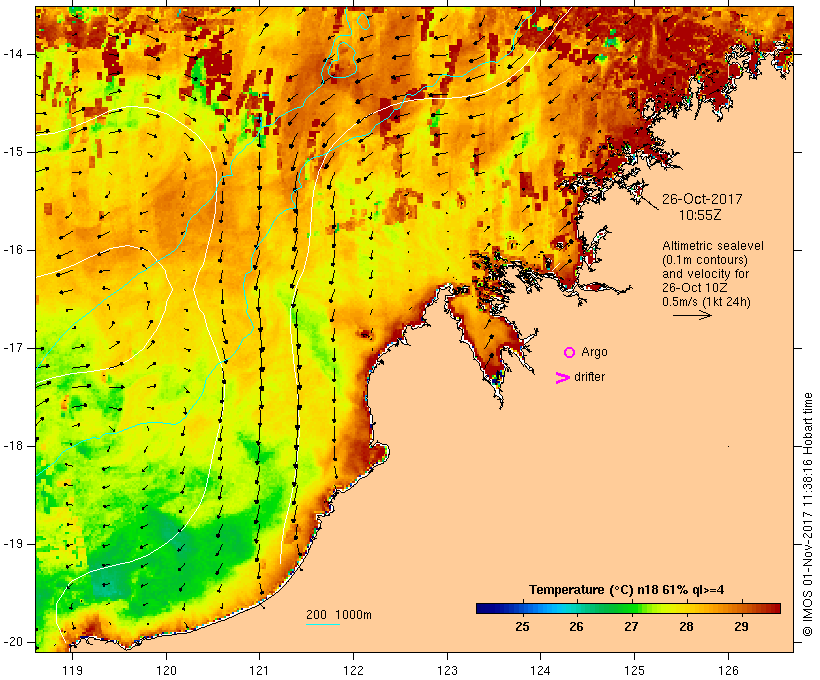
Task: Click the longitude axis label 125
Action: point(634,671)
